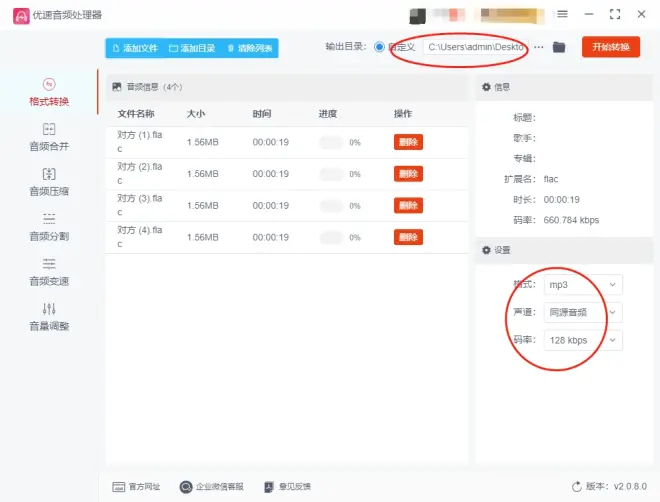Click the 添加文件 add file button
The image size is (660, 502).
tap(136, 48)
